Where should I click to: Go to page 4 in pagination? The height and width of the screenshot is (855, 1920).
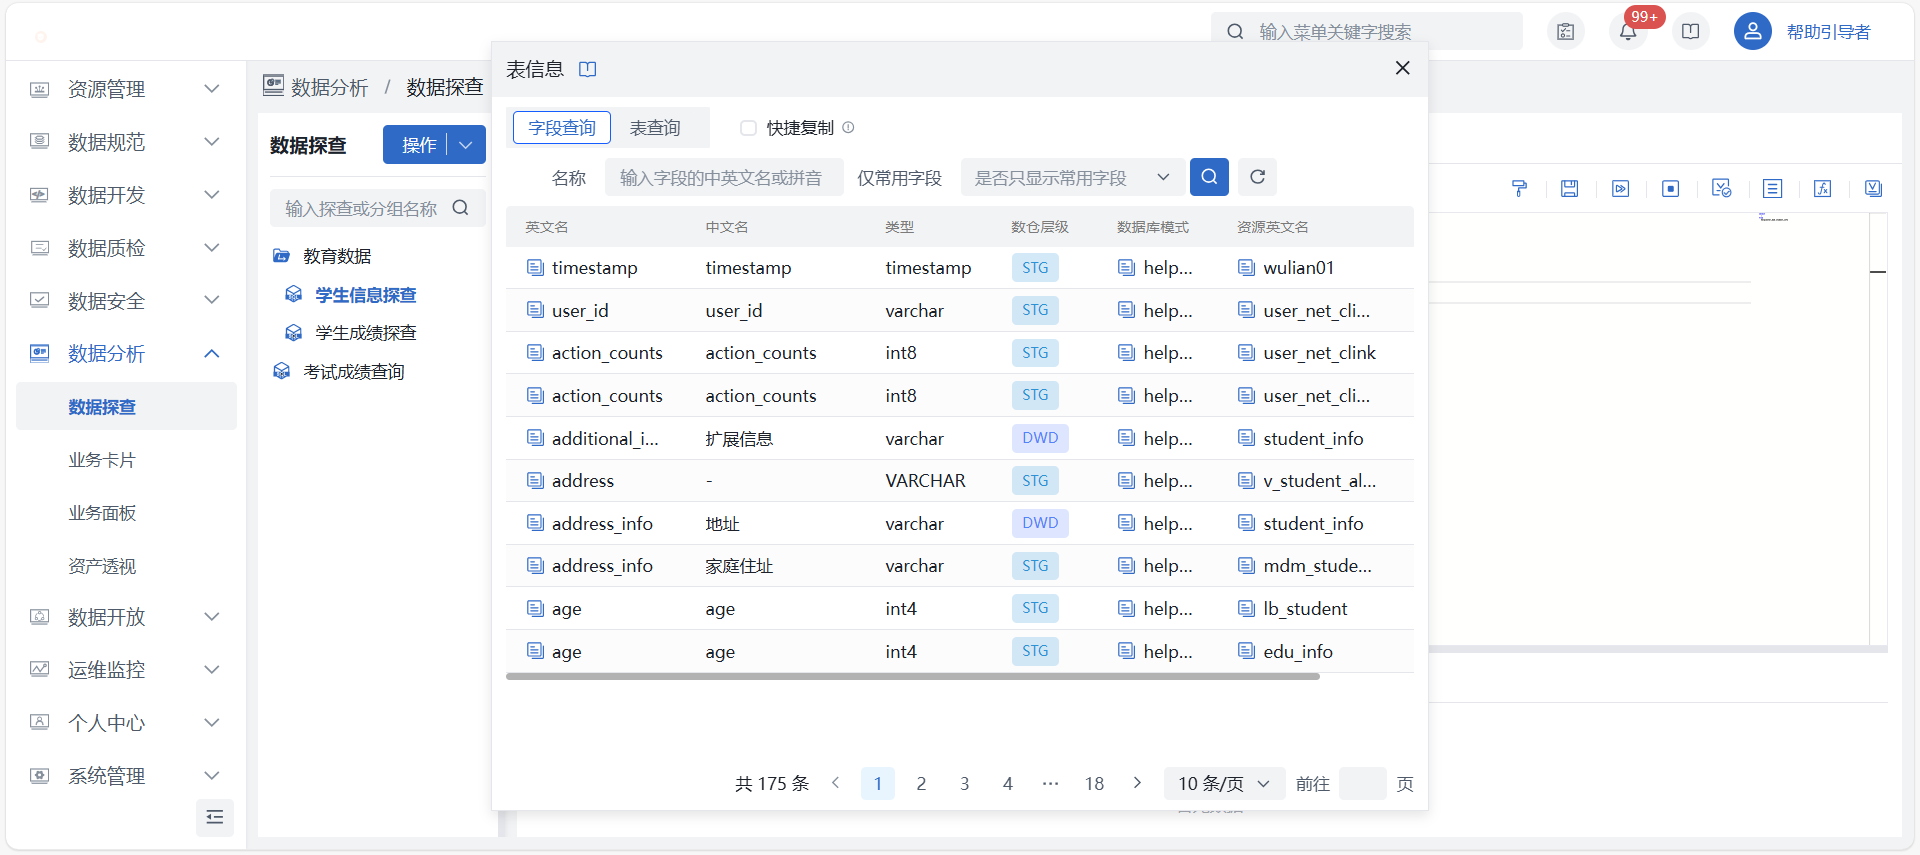(x=1008, y=783)
